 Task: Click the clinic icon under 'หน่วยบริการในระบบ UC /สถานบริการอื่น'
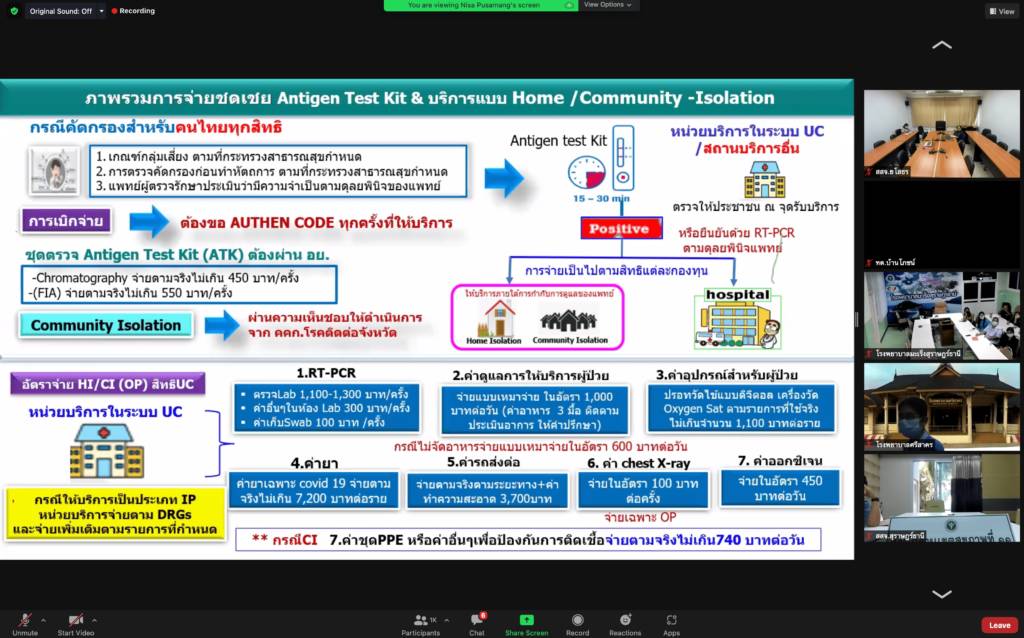pos(764,180)
